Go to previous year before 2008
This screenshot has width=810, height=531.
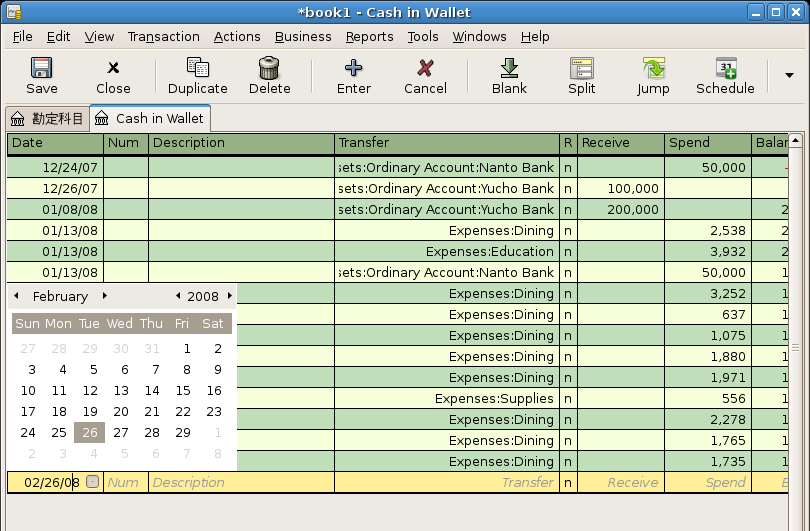(178, 296)
